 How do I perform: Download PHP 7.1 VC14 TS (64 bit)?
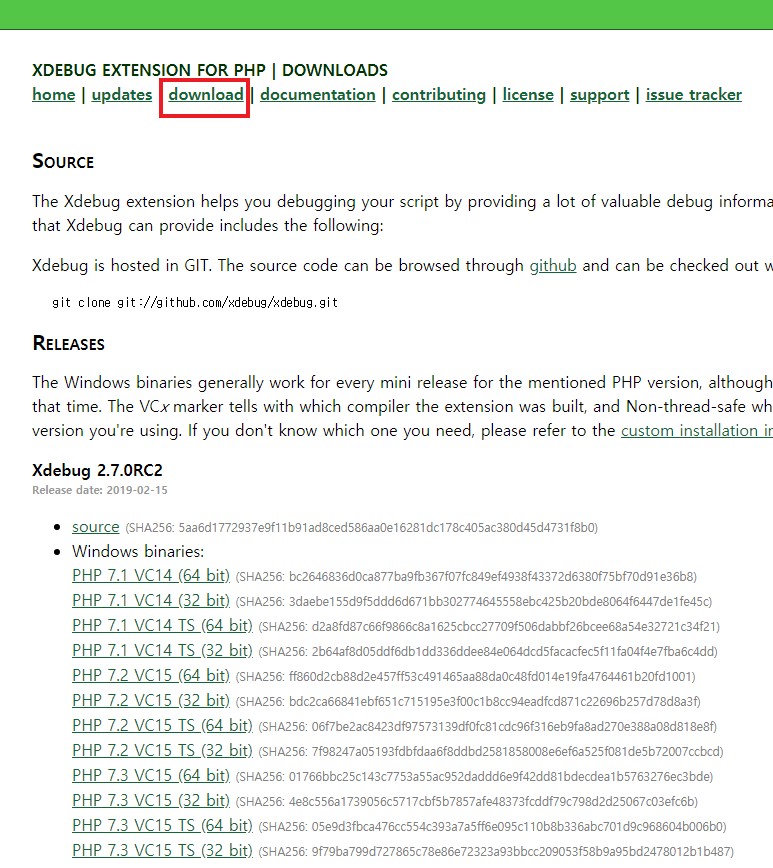(162, 626)
